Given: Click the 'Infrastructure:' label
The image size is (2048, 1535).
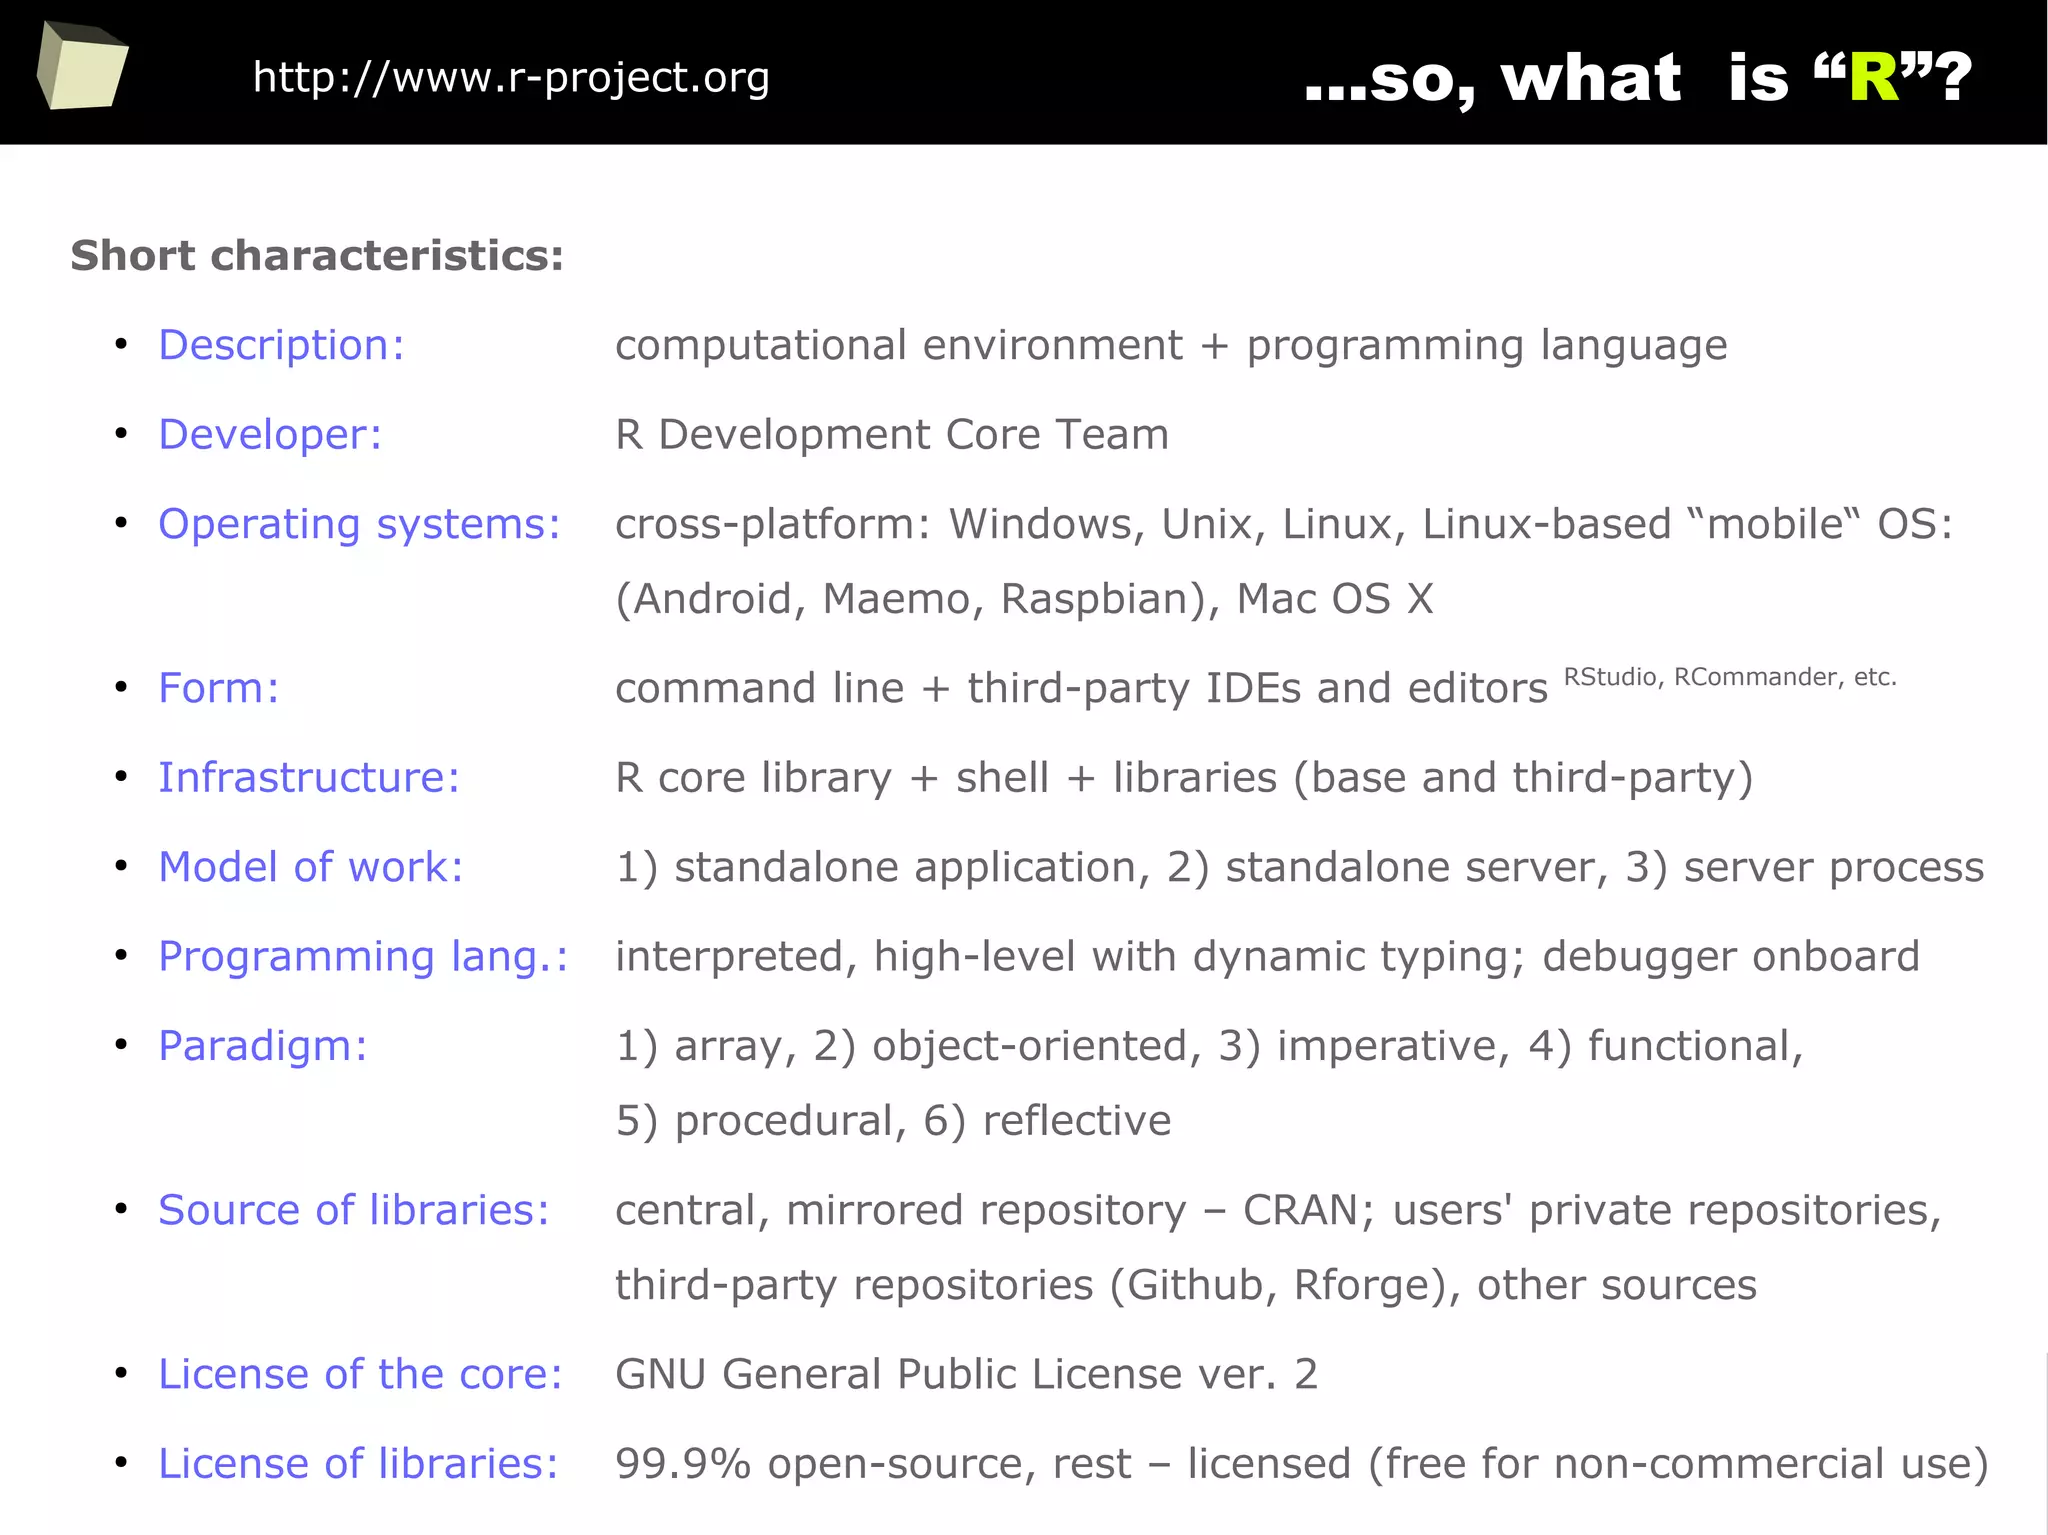Looking at the screenshot, I should [309, 777].
